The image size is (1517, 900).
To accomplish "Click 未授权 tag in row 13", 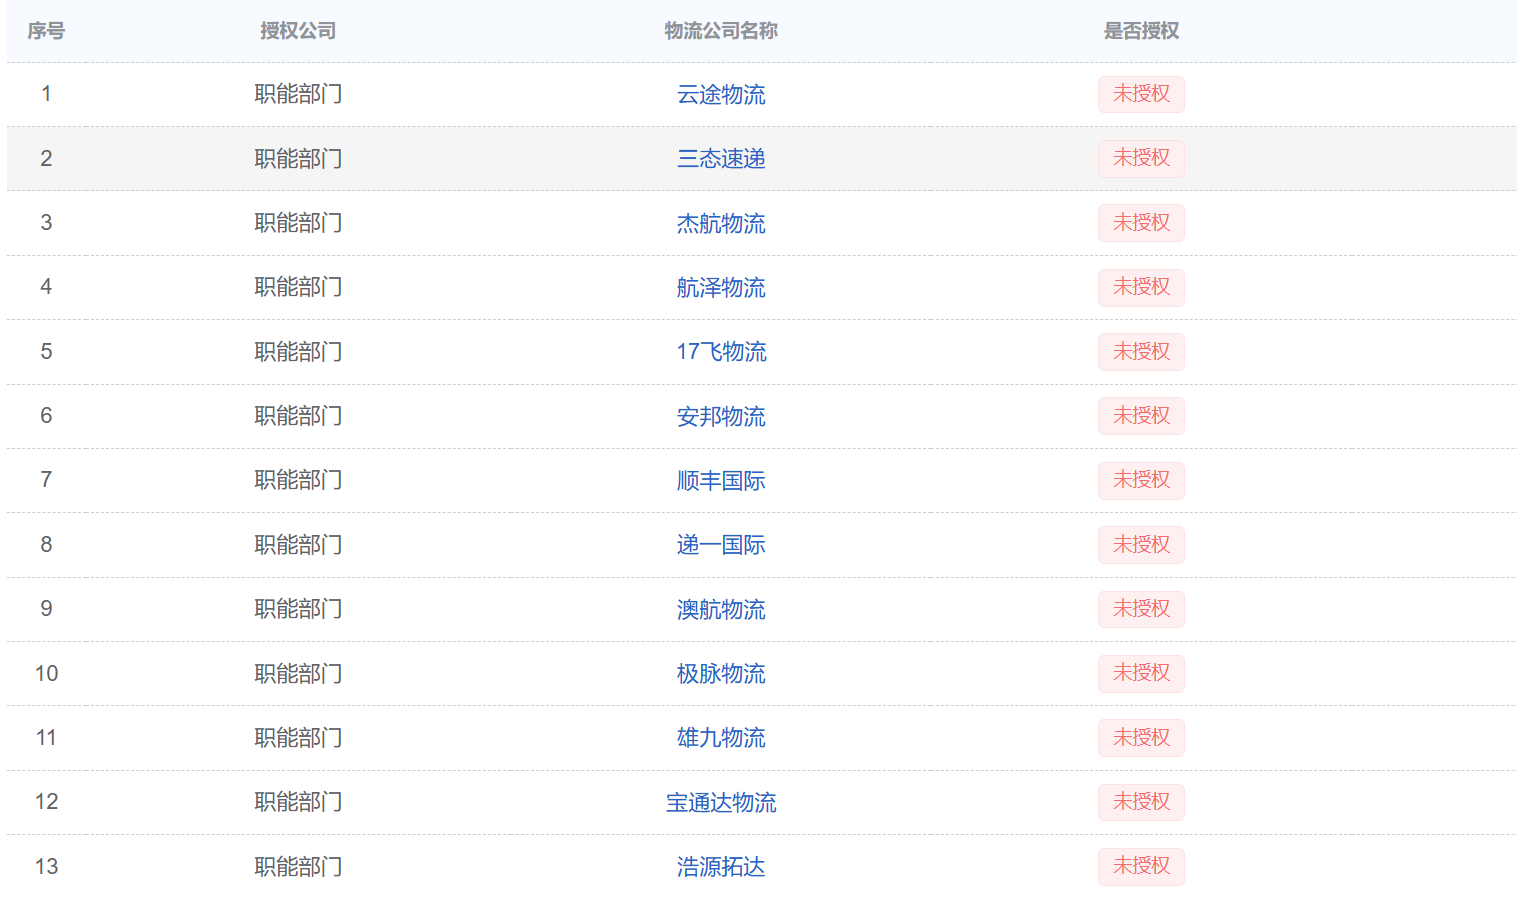I will click(1140, 867).
